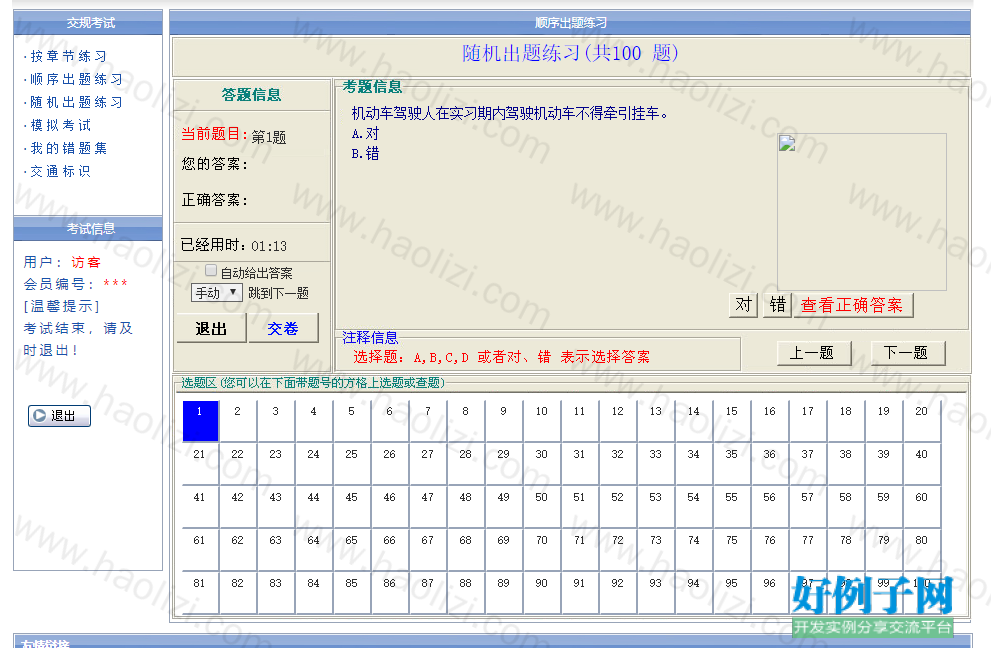Click the 访客 user name

click(x=86, y=262)
